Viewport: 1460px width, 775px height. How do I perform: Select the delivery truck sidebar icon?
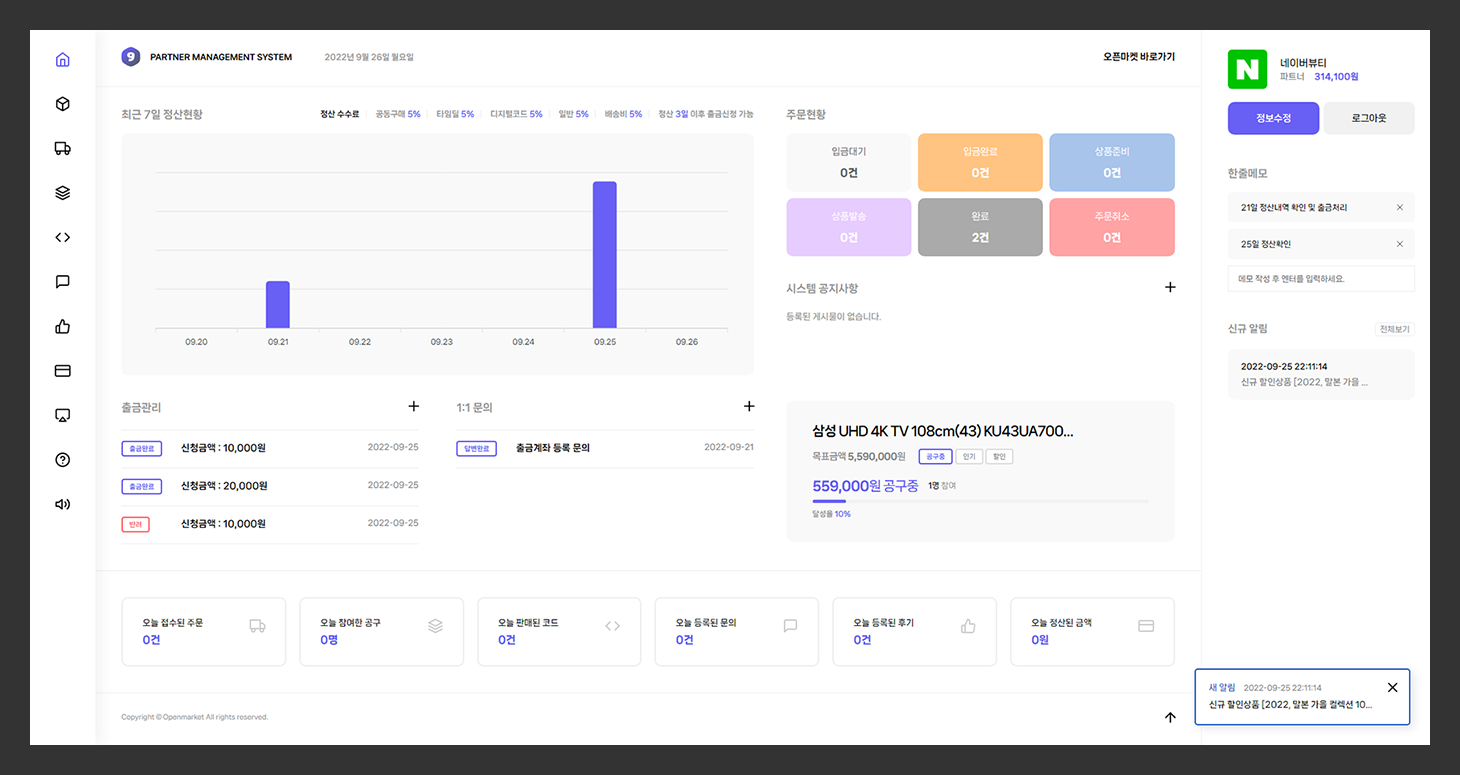[x=62, y=149]
